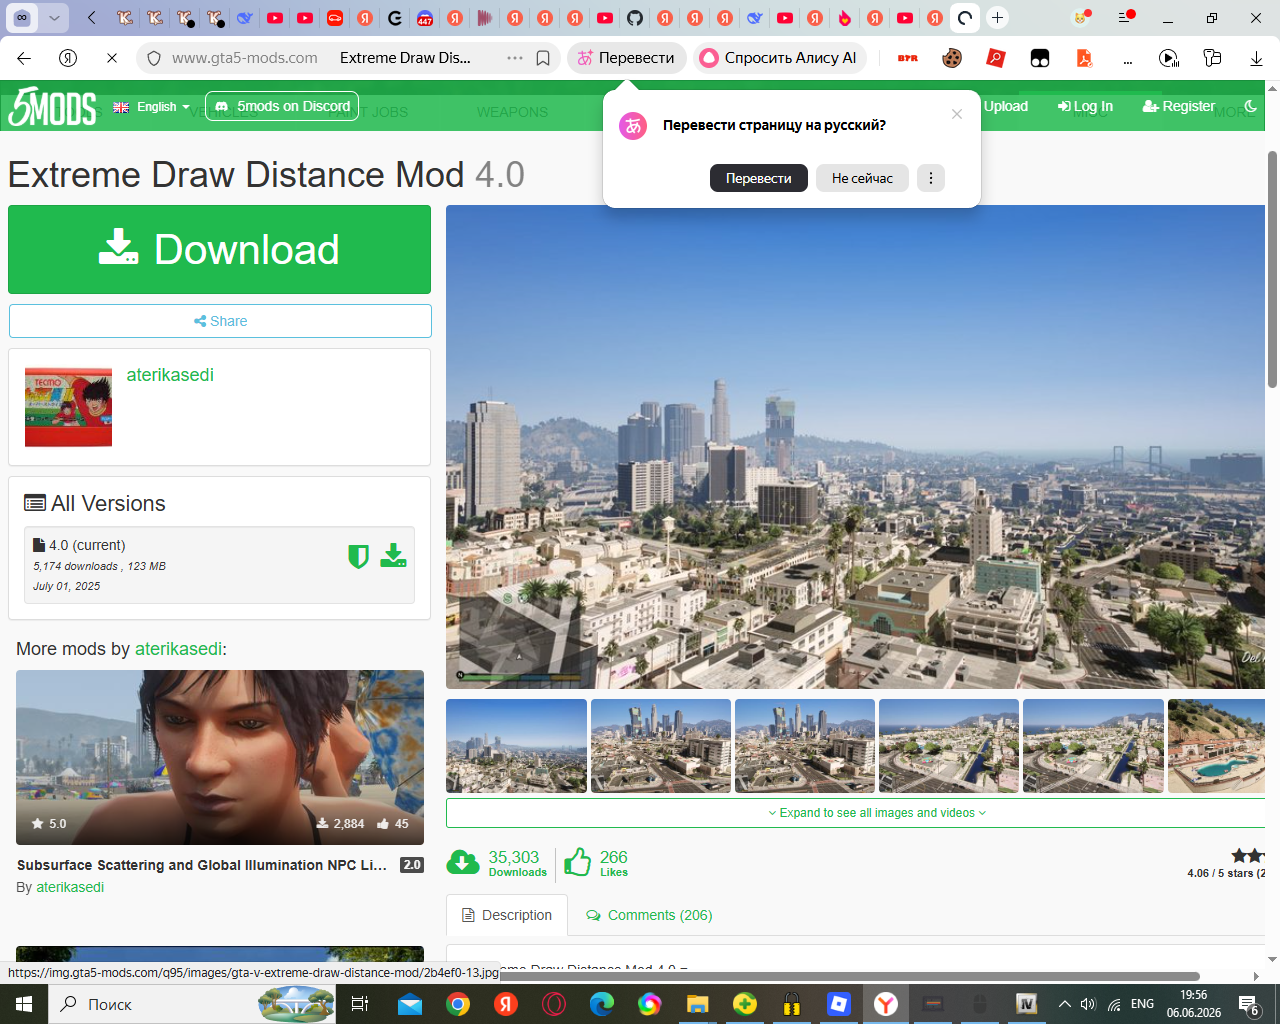Screen dimensions: 1280x1024
Task: Open a new browser tab with plus
Action: point(997,18)
